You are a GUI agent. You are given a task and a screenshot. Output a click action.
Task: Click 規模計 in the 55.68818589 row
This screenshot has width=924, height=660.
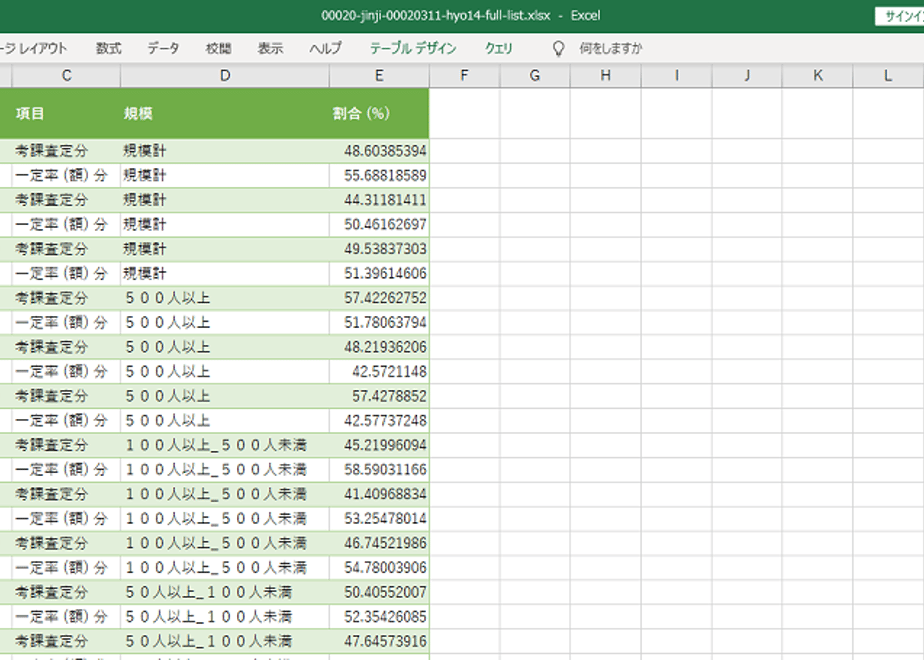[x=144, y=176]
